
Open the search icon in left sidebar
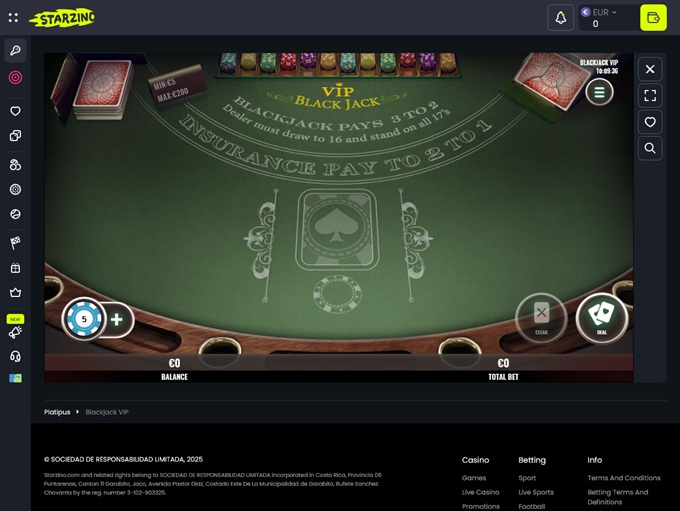pos(15,51)
